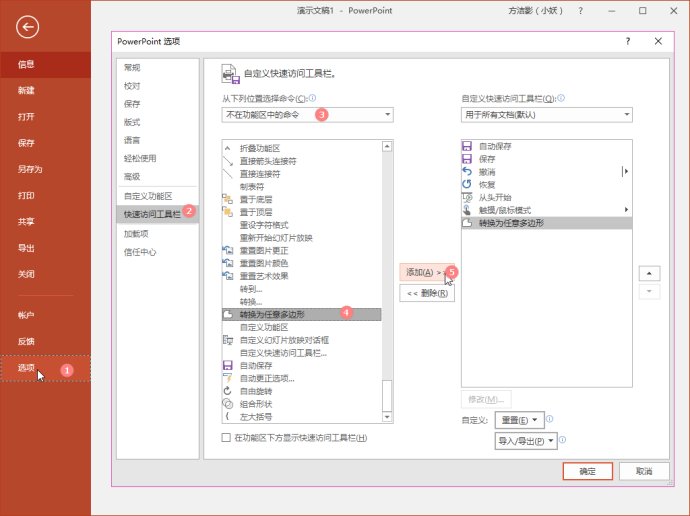This screenshot has height=516, width=690.
Task: Open the 重置(E) dropdown button
Action: (520, 420)
